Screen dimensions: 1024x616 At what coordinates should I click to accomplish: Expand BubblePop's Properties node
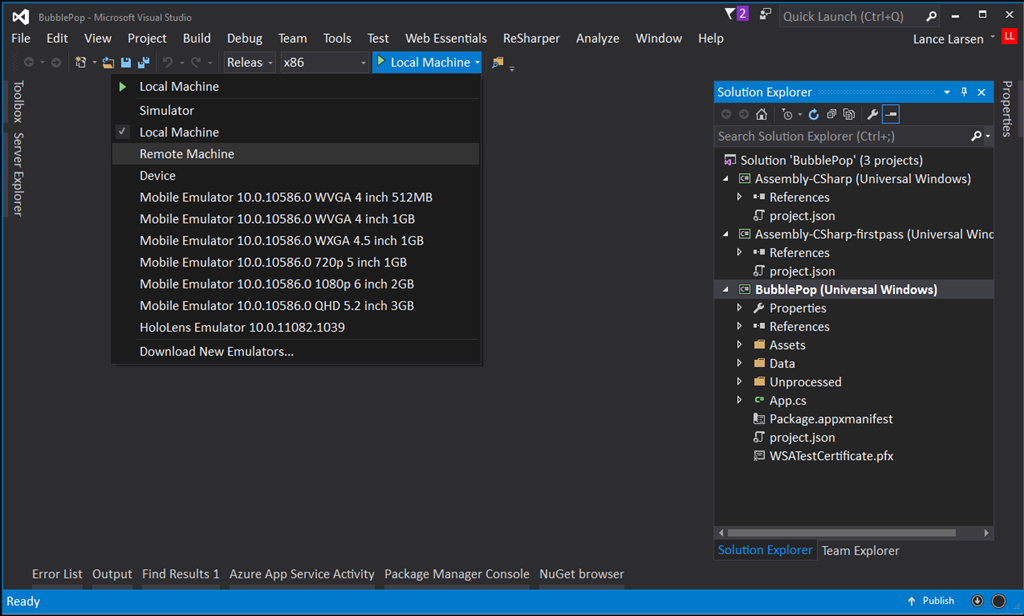tap(739, 308)
